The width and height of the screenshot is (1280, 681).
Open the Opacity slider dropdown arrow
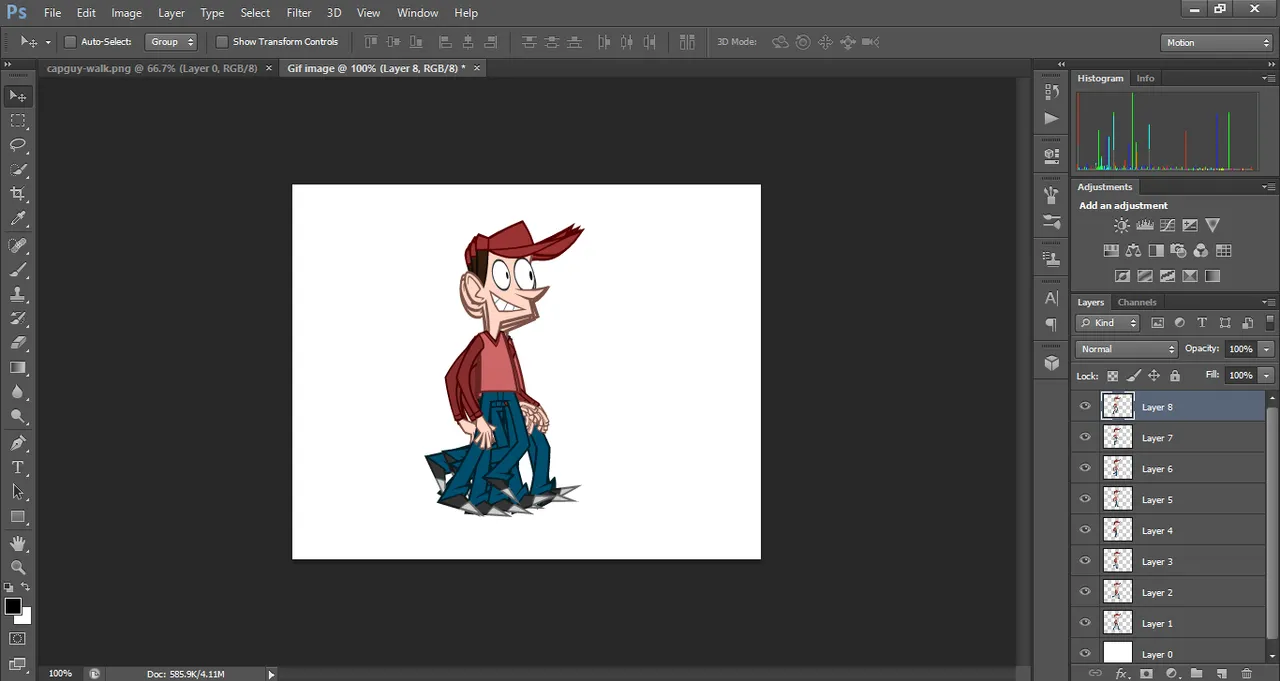(1267, 349)
